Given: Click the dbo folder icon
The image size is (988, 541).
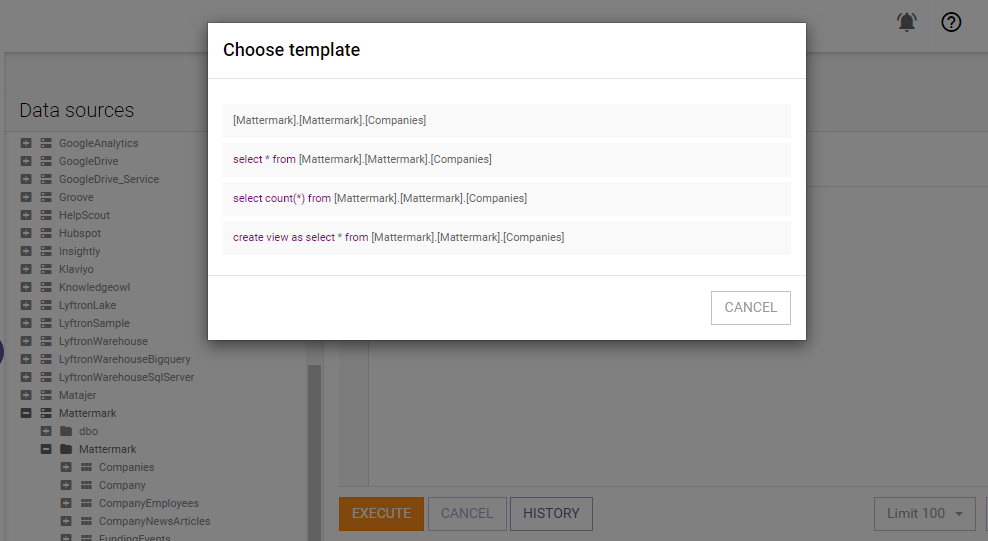Looking at the screenshot, I should click(66, 431).
